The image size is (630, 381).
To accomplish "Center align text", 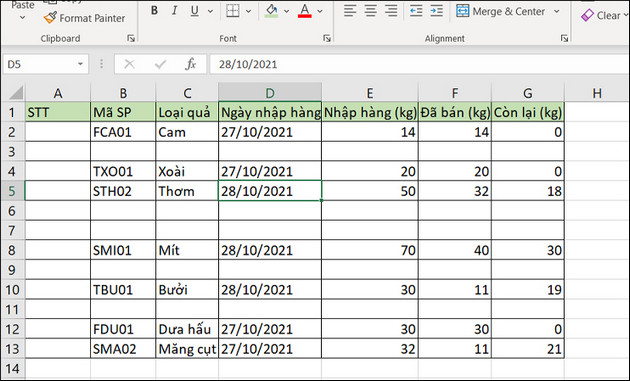I will point(370,11).
